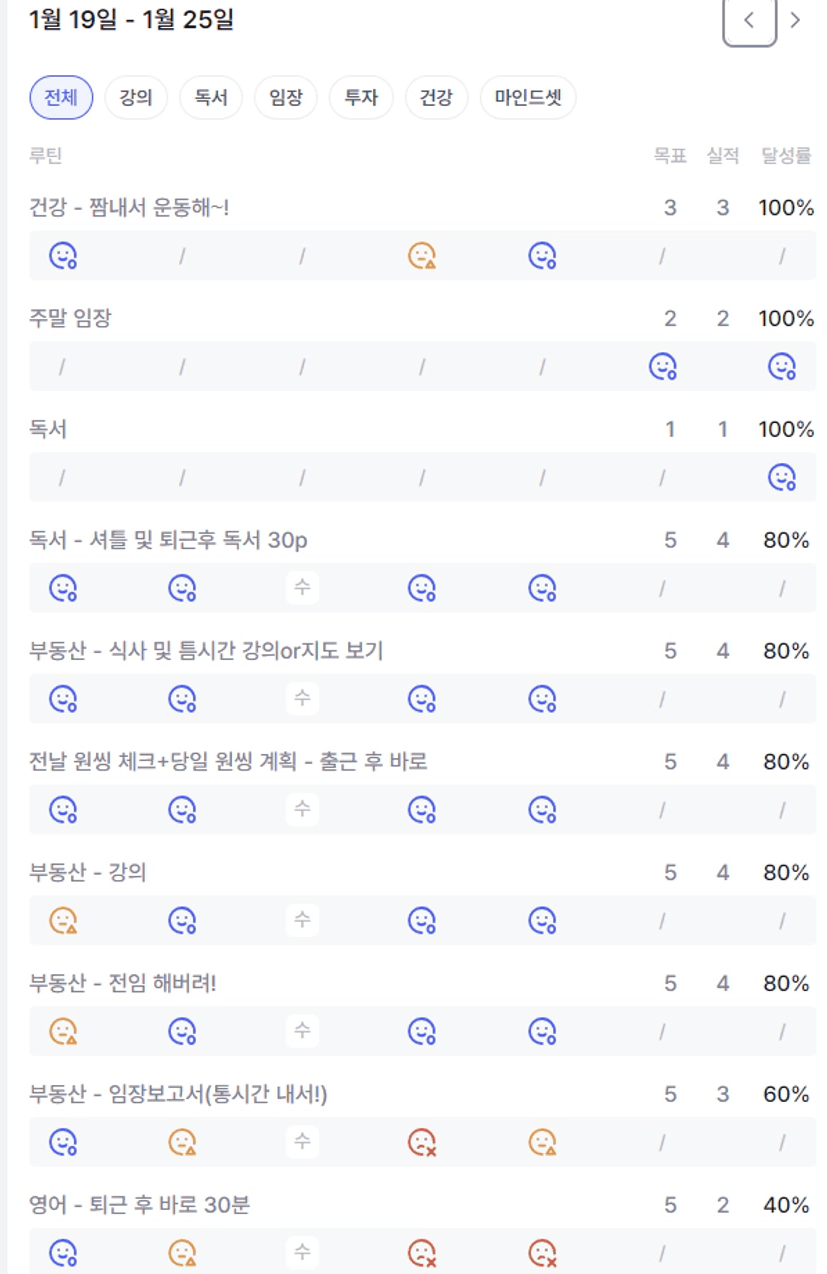Click first smiley in 건강 운동 row
Screen dimensions: 827x1274
point(63,257)
